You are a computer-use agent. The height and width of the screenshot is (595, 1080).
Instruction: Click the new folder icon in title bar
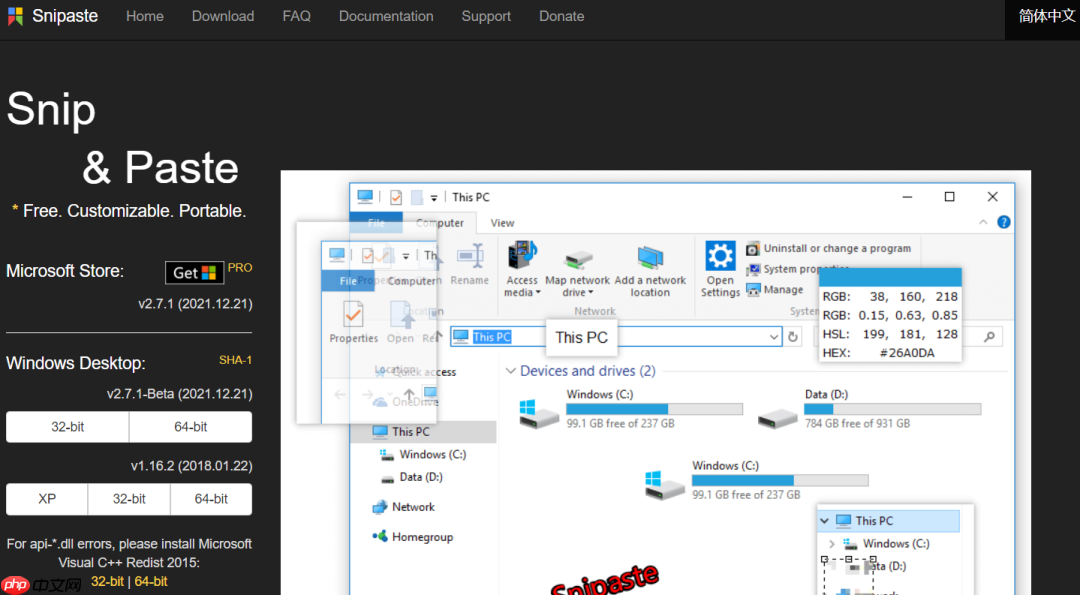417,198
